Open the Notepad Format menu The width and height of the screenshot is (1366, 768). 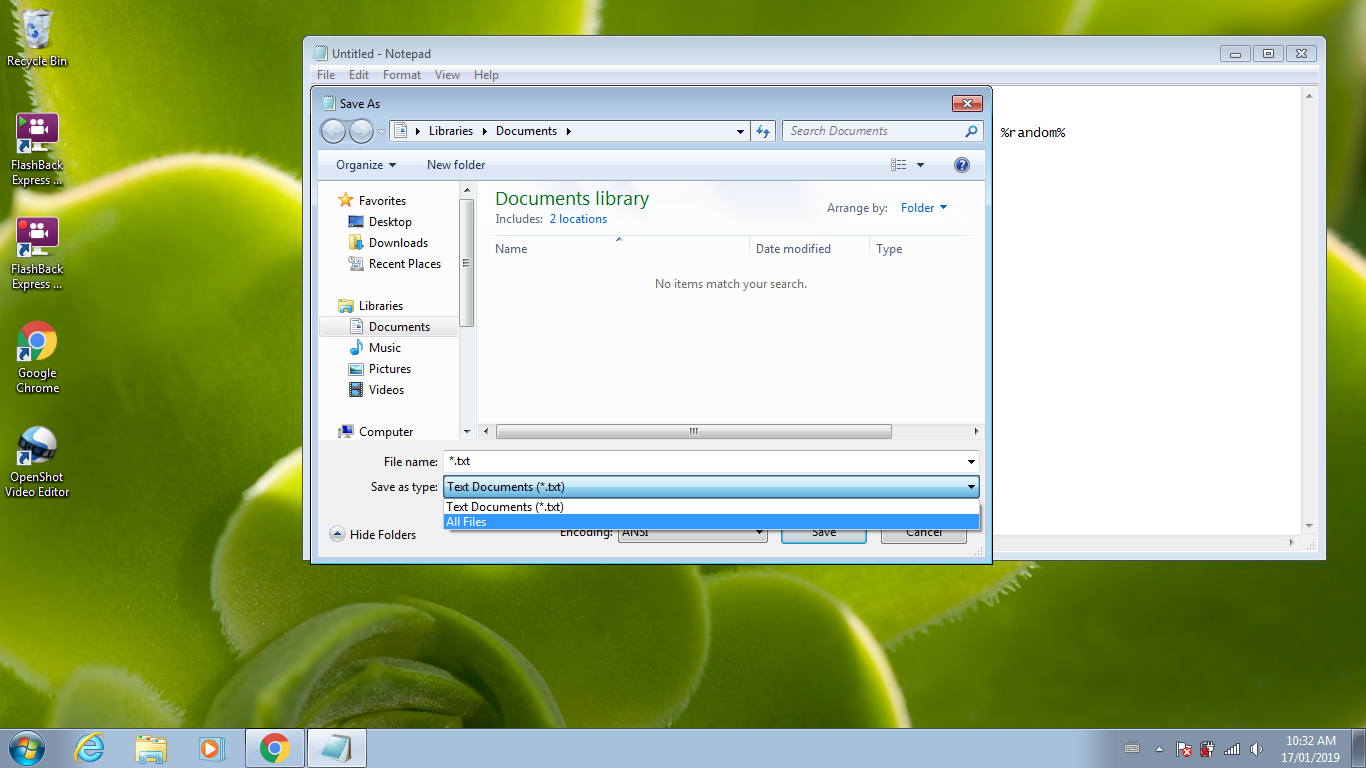402,75
